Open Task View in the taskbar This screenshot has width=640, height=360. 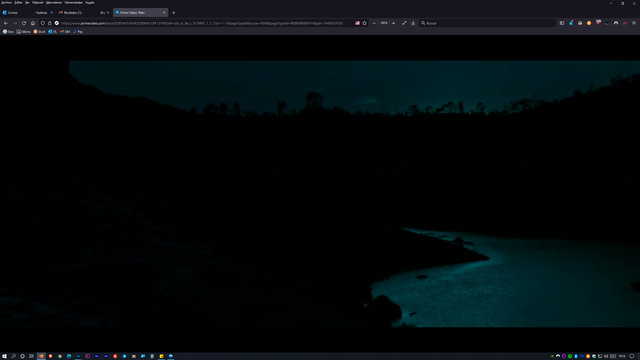(31, 356)
